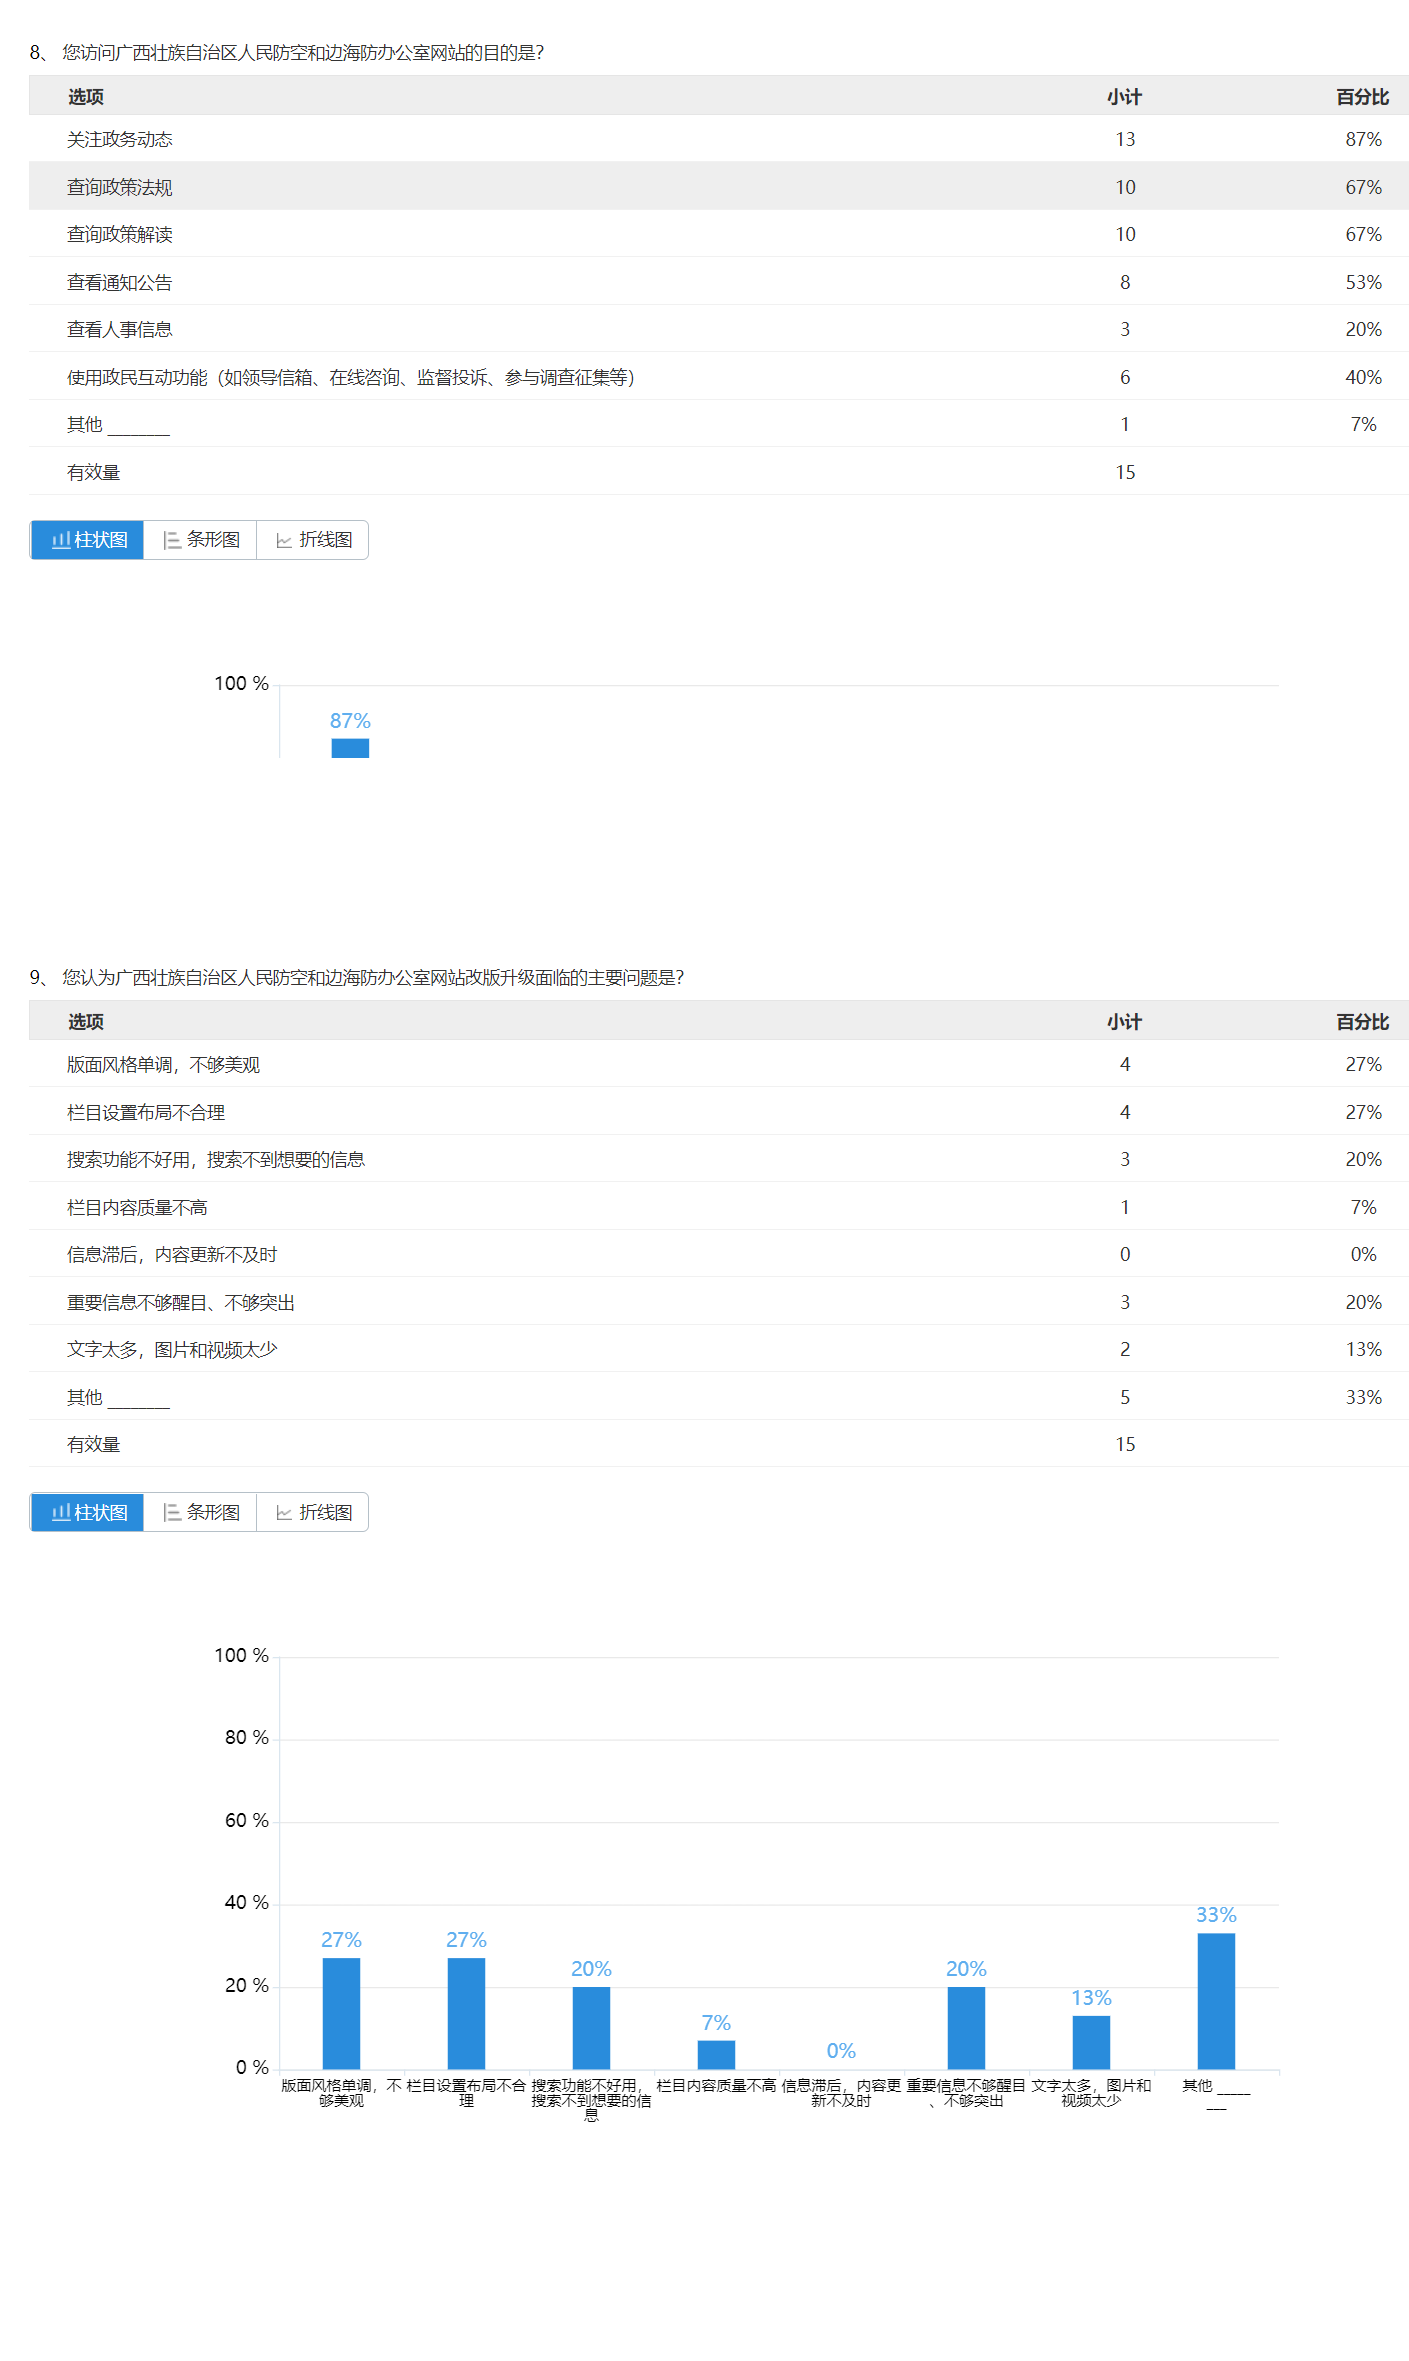The image size is (1409, 2361).
Task: Click bar chart icon in question 8's 柱状图 tab
Action: click(61, 540)
